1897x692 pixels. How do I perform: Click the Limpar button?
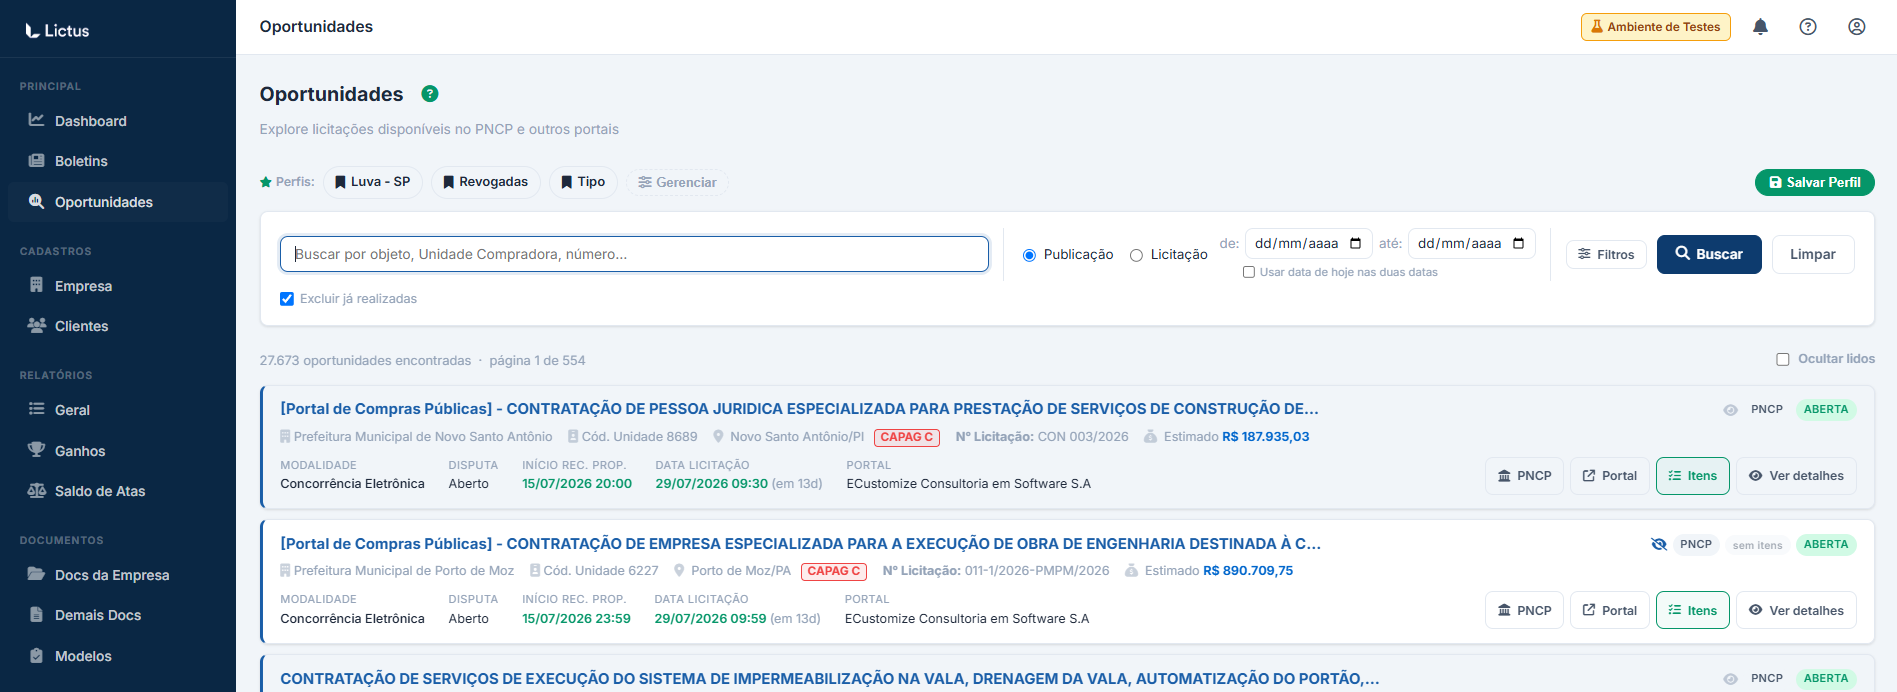point(1812,255)
